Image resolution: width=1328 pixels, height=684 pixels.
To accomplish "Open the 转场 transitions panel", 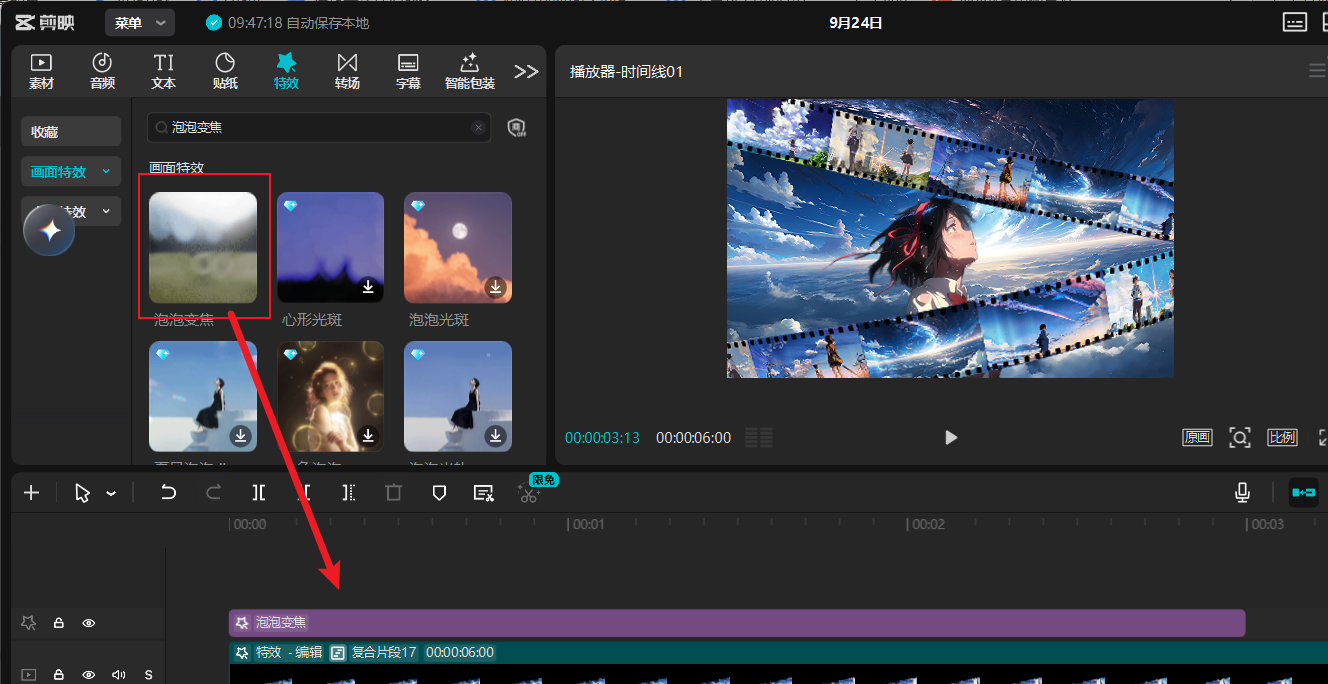I will coord(347,71).
